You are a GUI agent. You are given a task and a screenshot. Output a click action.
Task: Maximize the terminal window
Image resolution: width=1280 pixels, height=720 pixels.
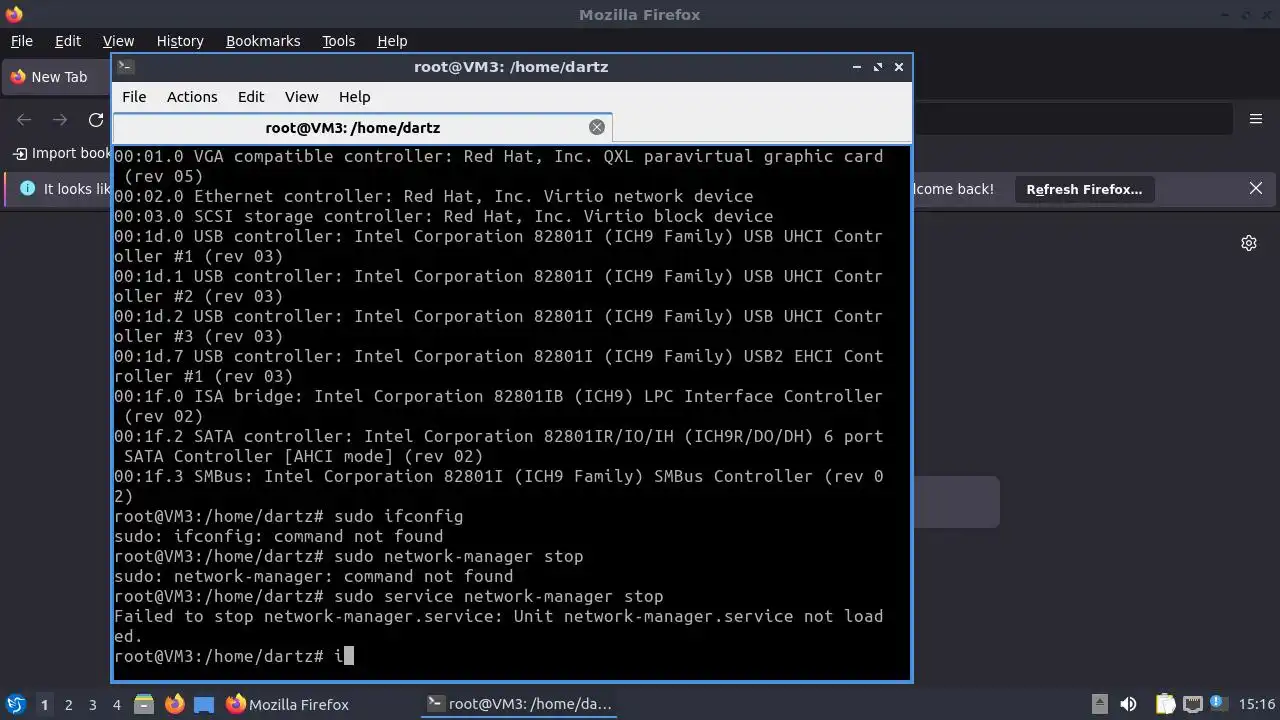pos(878,67)
